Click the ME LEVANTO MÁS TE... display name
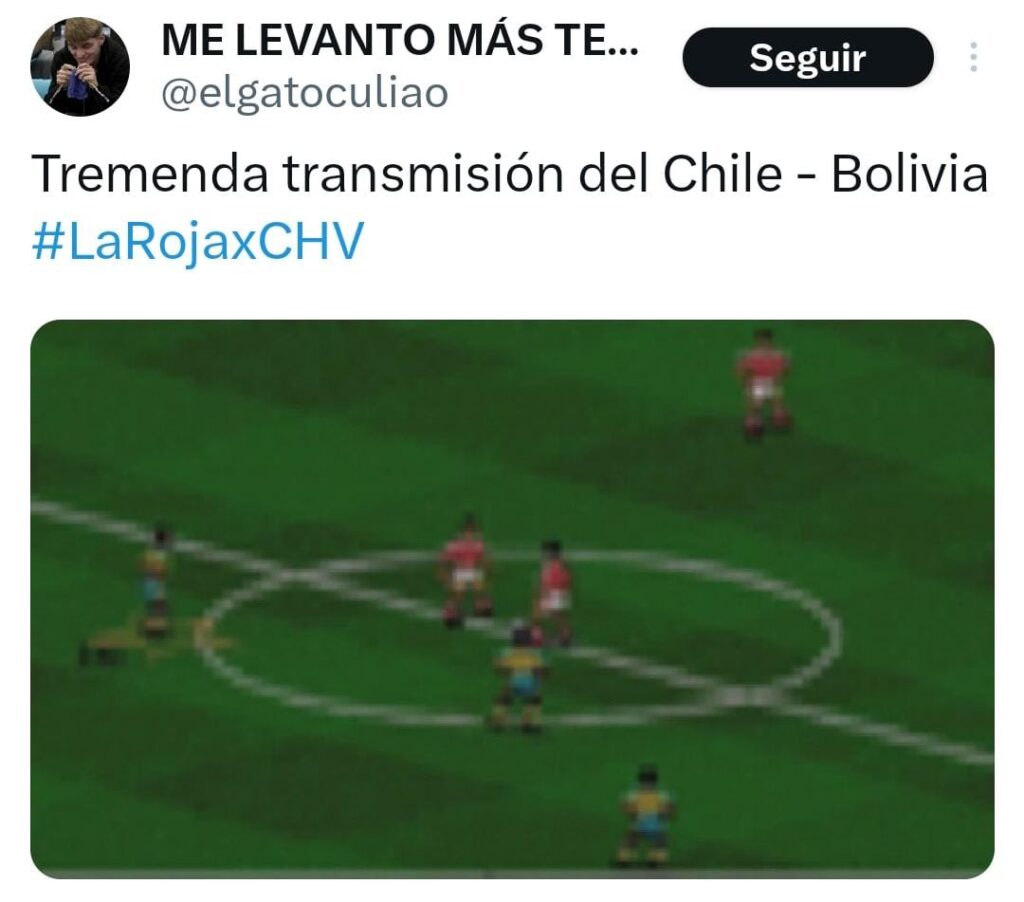The image size is (1024, 902). (400, 40)
